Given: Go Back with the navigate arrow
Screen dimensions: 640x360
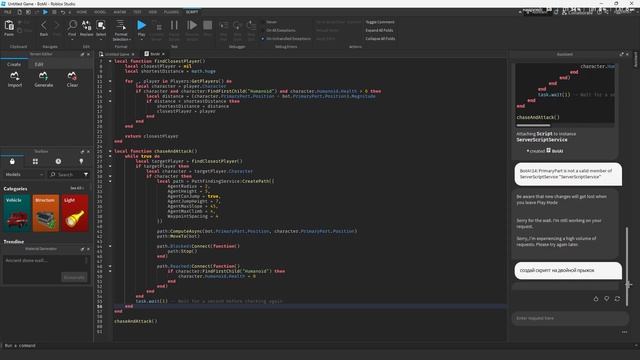Looking at the screenshot, I should 44,26.
